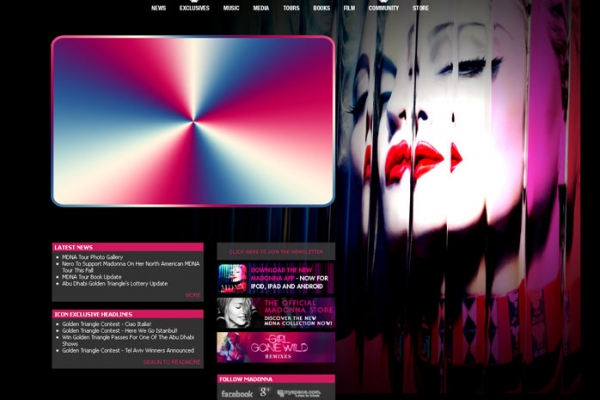Open the COMMUNITY menu item
This screenshot has width=600, height=400.
pyautogui.click(x=384, y=8)
